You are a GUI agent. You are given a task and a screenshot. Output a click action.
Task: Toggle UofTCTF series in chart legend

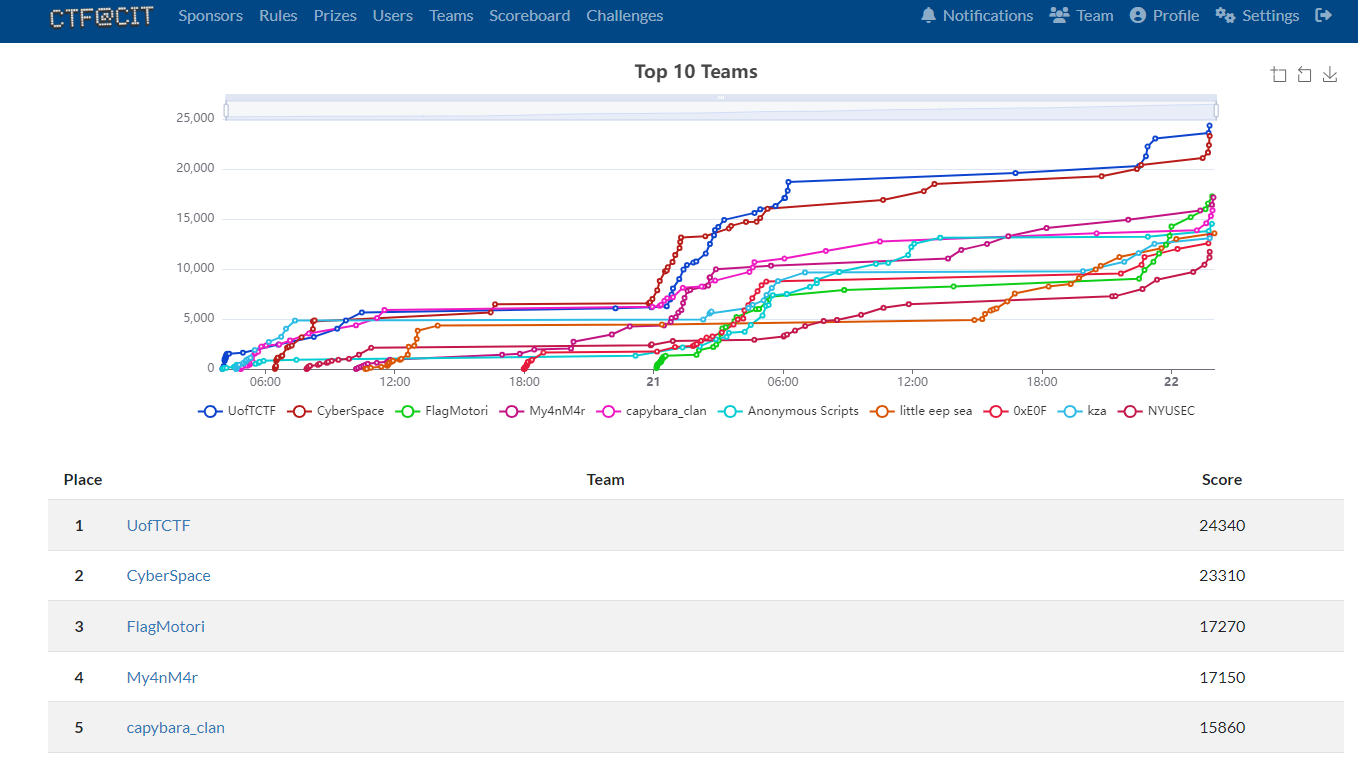point(237,411)
